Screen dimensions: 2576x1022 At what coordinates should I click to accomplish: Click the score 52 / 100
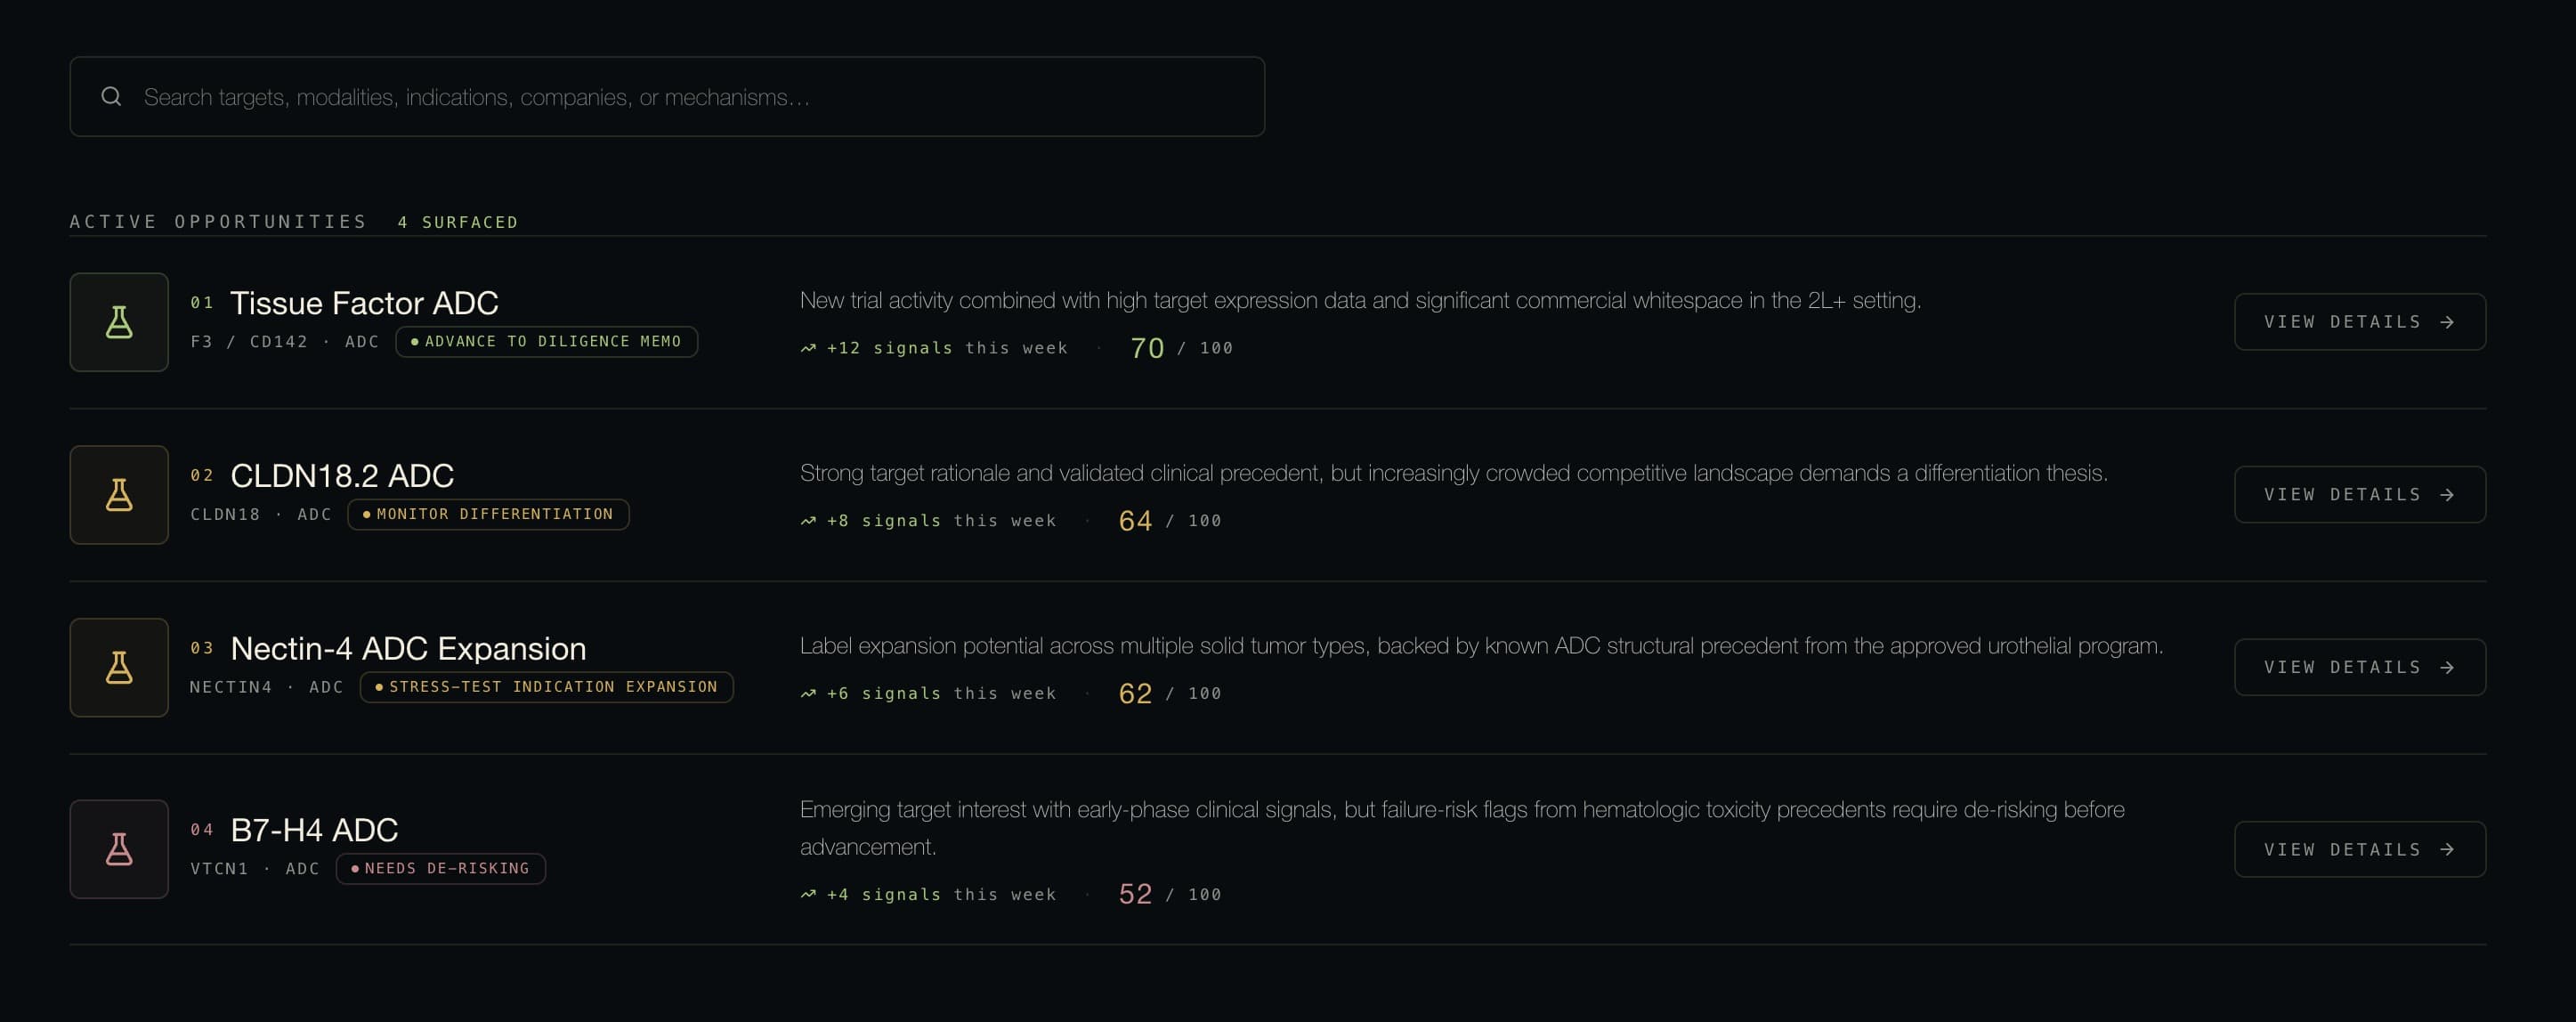tap(1169, 894)
